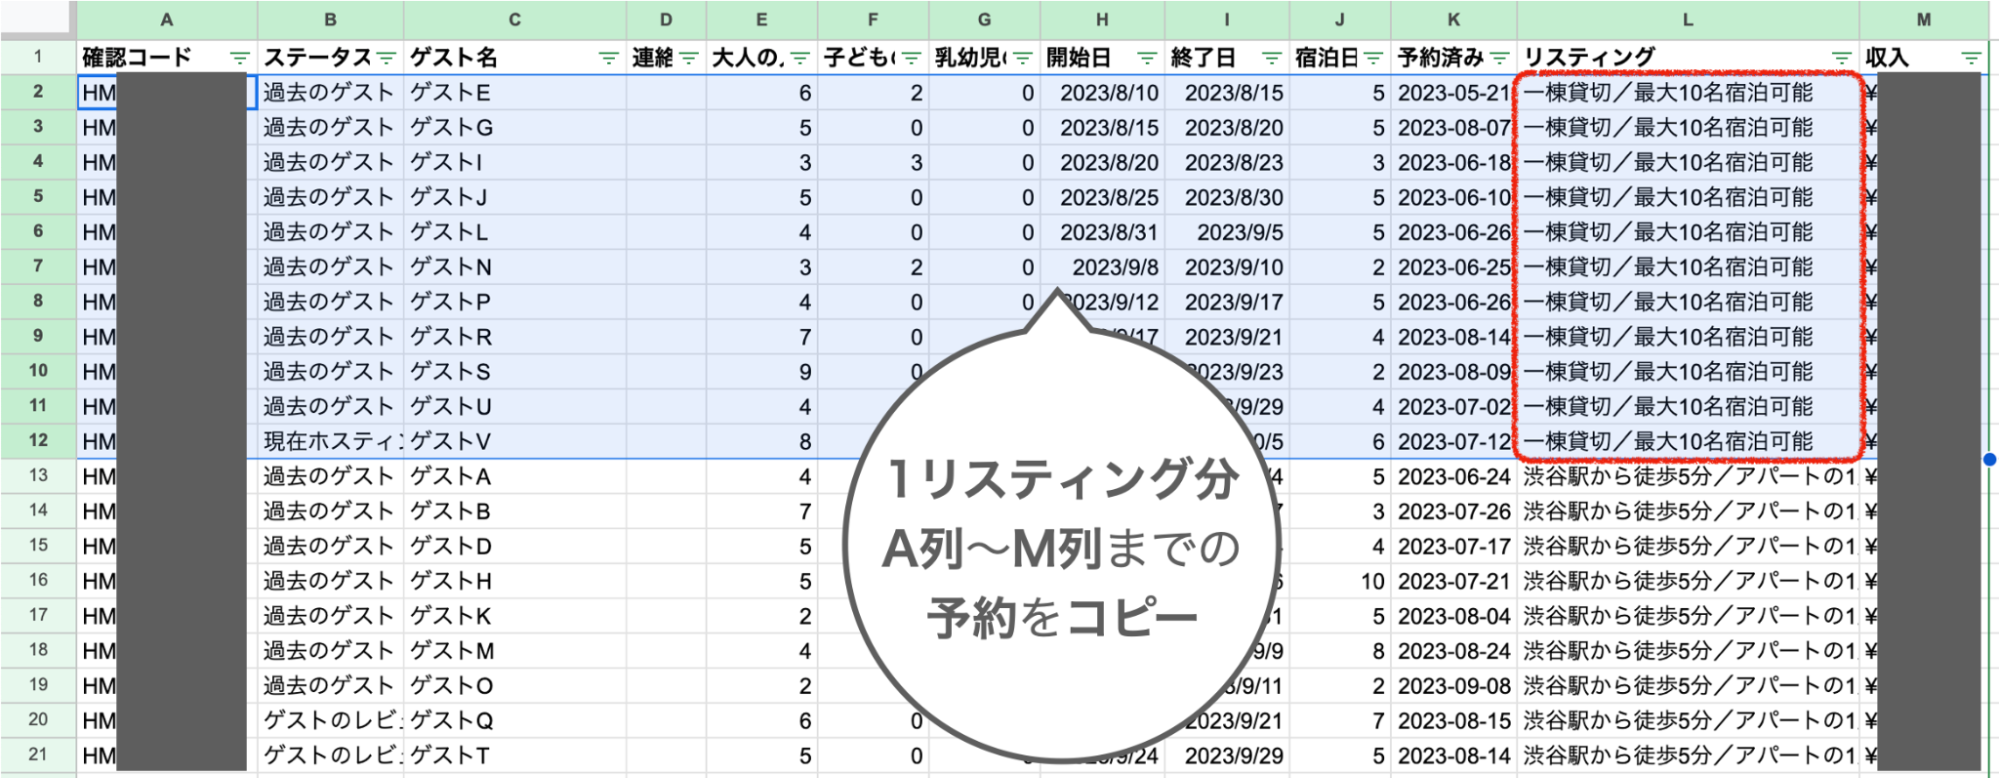The image size is (1999, 778).
Task: Select row 12 via its row number
Action: point(38,440)
